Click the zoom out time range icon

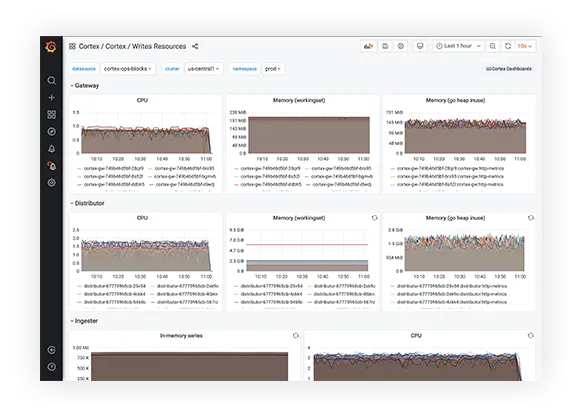coord(492,46)
